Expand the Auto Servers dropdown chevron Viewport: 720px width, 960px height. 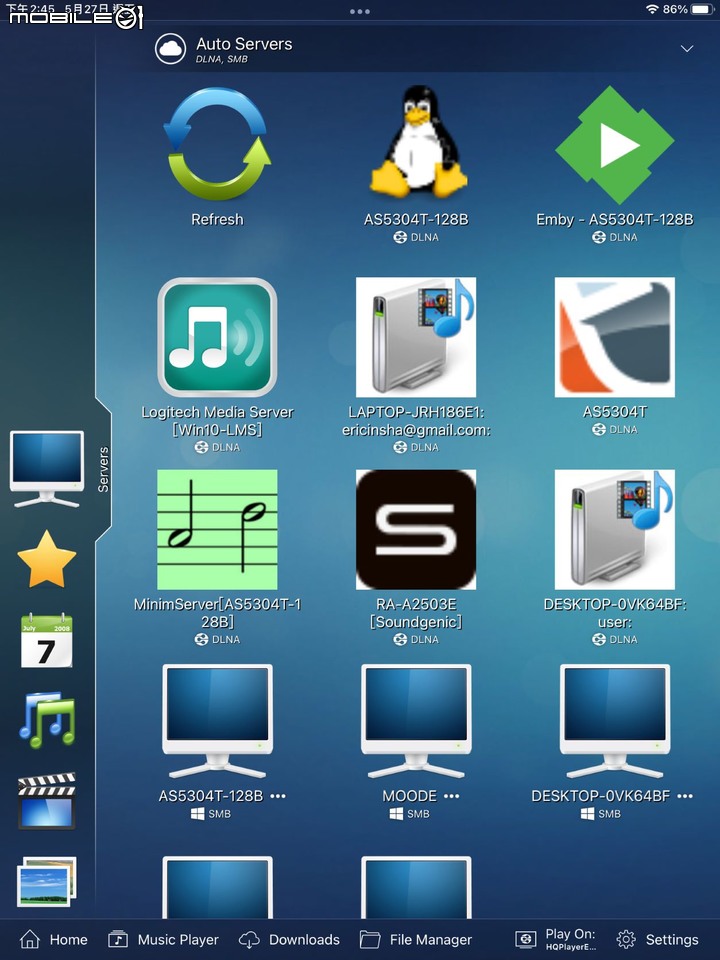point(687,48)
